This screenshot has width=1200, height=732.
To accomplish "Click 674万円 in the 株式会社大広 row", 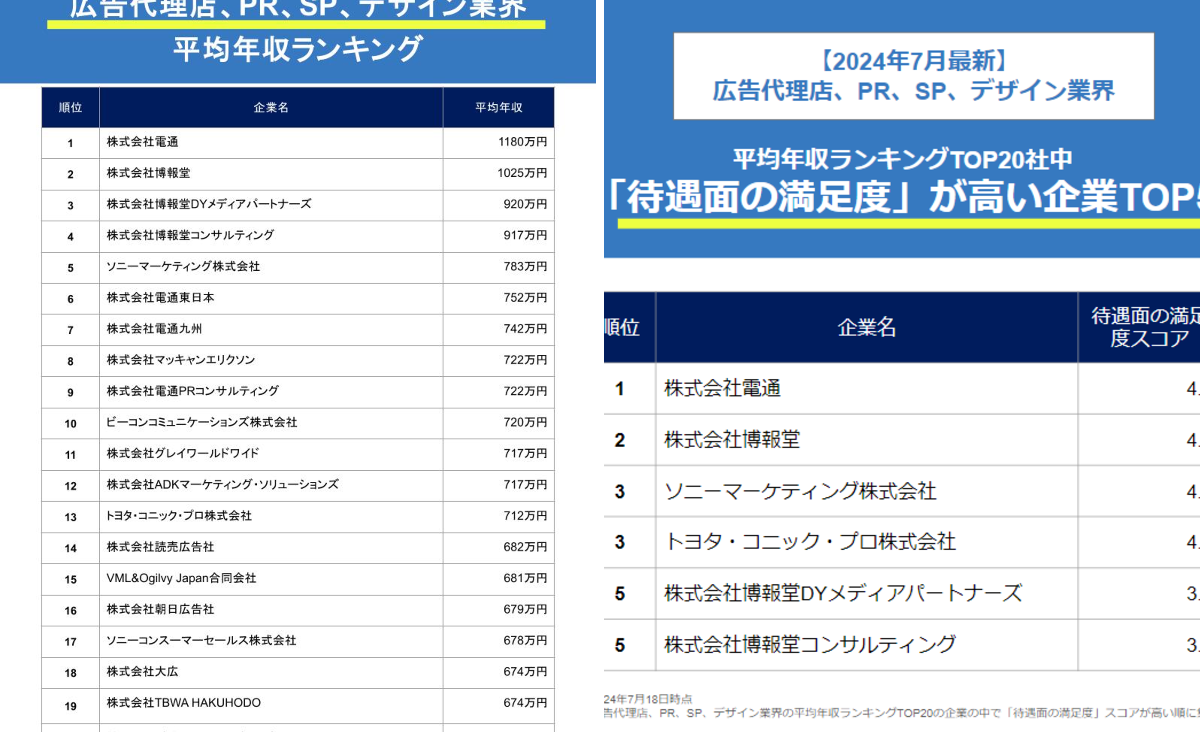I will click(x=525, y=672).
